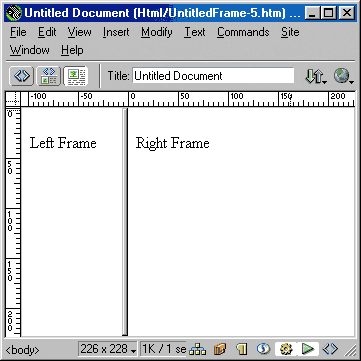The width and height of the screenshot is (361, 361).
Task: Open File Management arrows dropdown
Action: 315,77
